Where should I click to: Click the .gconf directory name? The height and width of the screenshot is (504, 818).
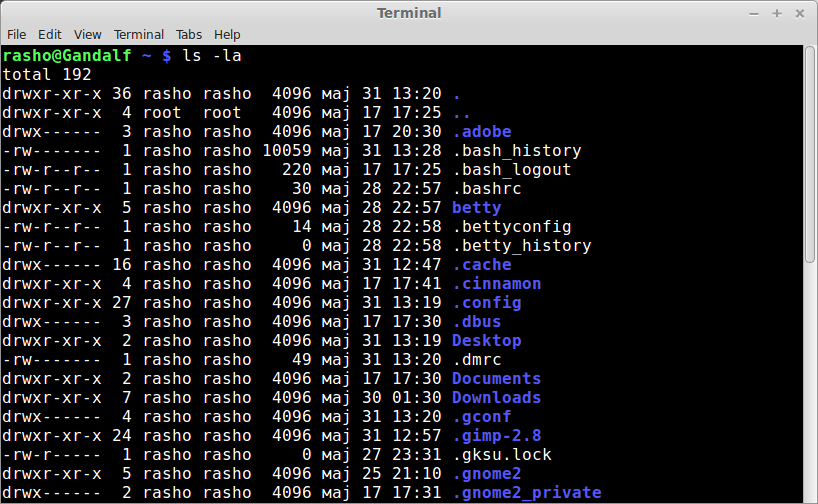(482, 417)
